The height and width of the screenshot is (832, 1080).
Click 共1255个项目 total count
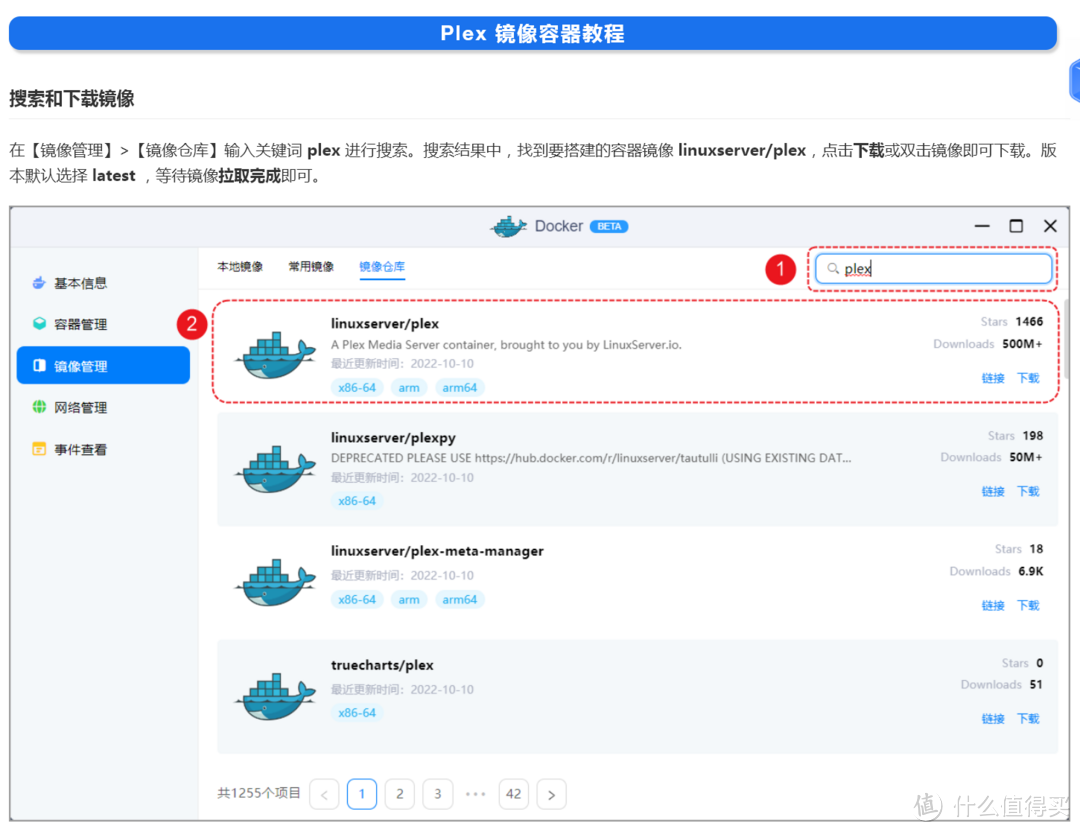click(259, 793)
